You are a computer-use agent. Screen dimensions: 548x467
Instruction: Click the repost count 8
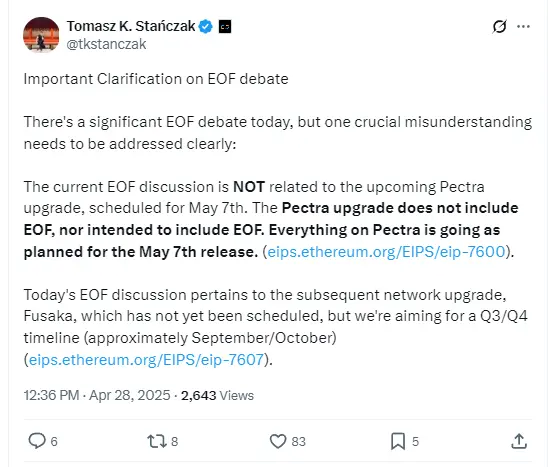click(x=174, y=441)
